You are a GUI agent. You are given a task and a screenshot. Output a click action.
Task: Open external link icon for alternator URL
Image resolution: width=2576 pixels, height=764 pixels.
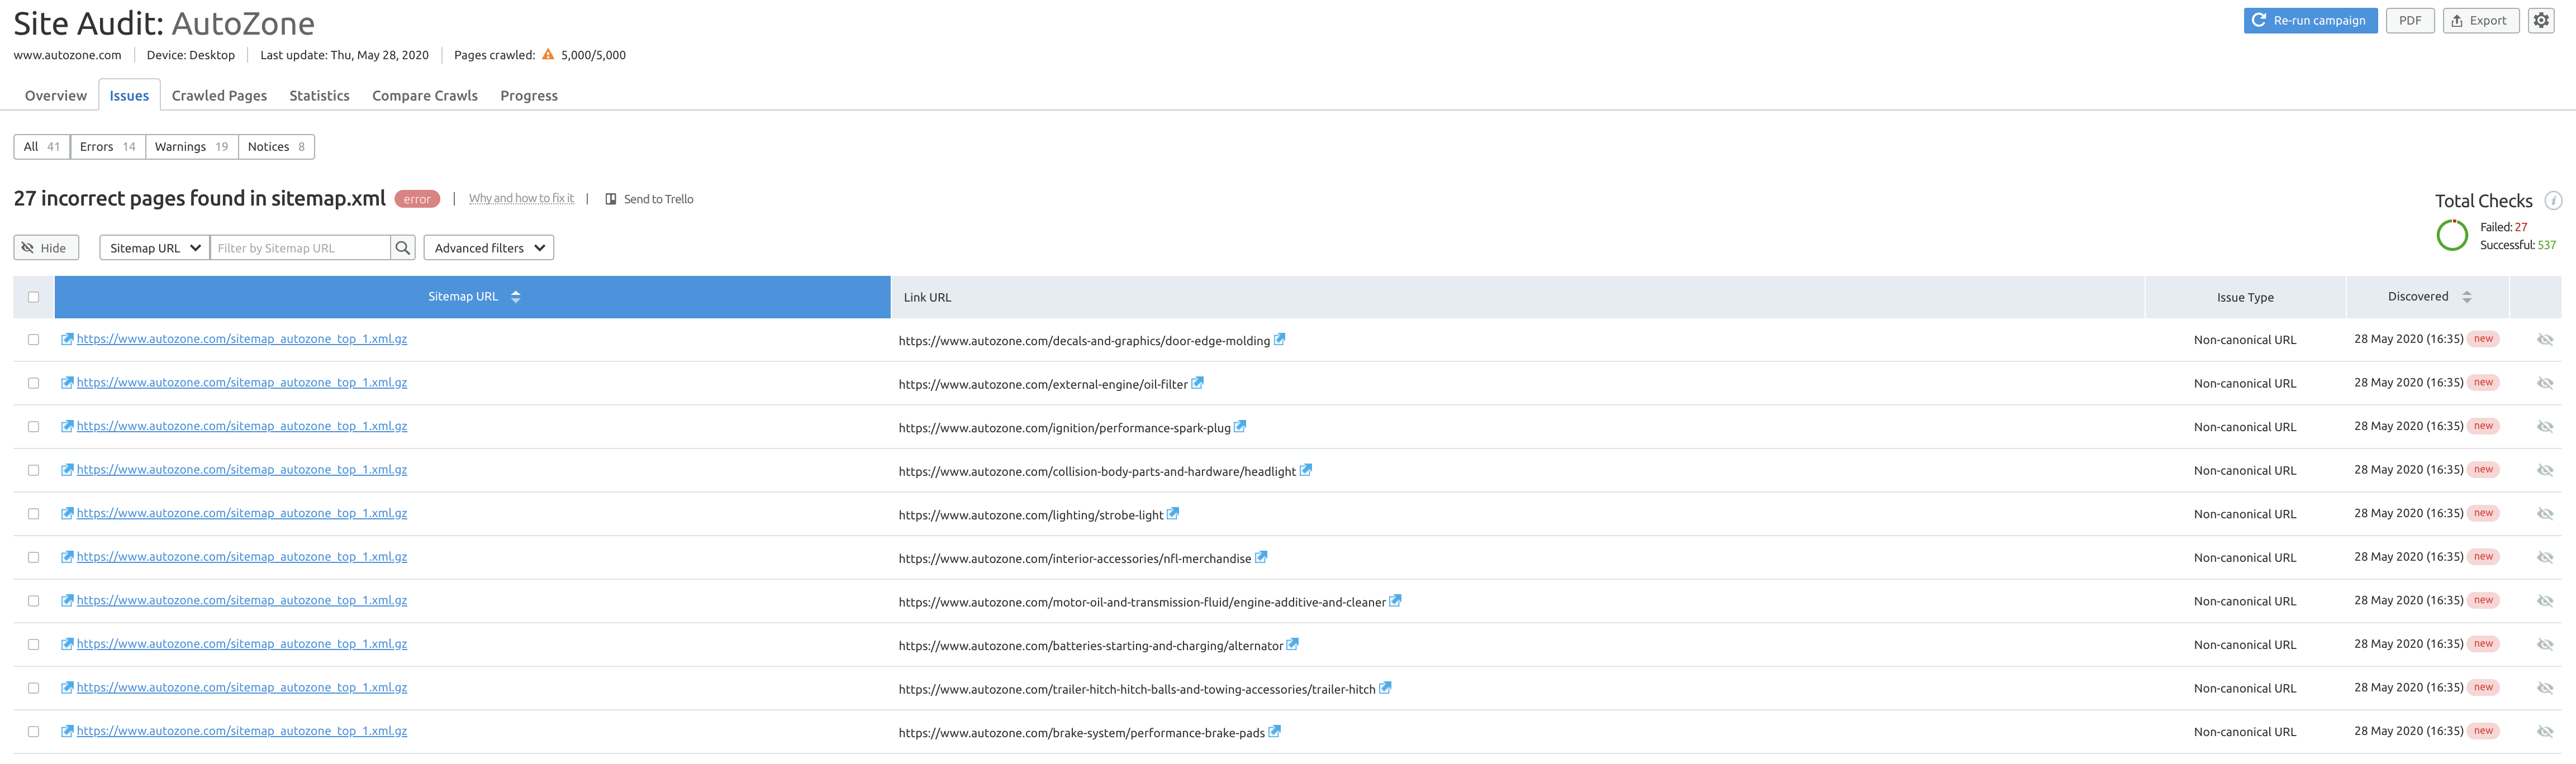tap(1292, 645)
